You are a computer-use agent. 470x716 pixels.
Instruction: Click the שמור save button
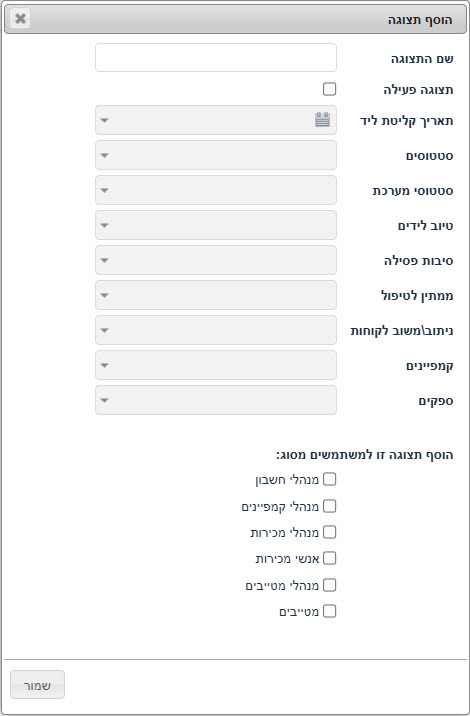(37, 684)
